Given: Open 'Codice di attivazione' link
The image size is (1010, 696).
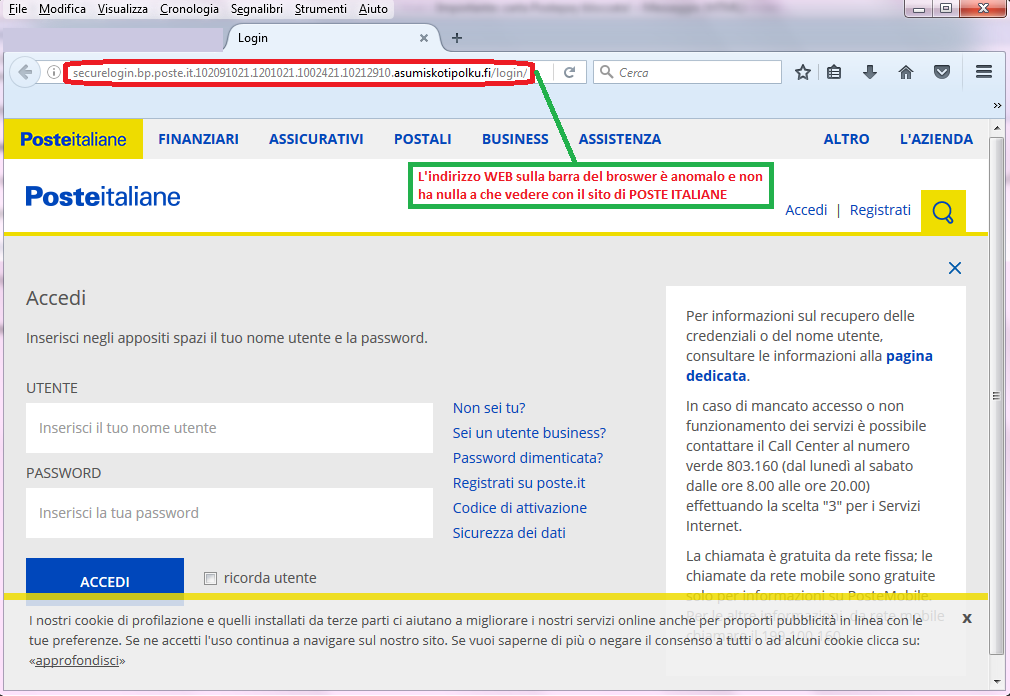Looking at the screenshot, I should click(x=520, y=508).
